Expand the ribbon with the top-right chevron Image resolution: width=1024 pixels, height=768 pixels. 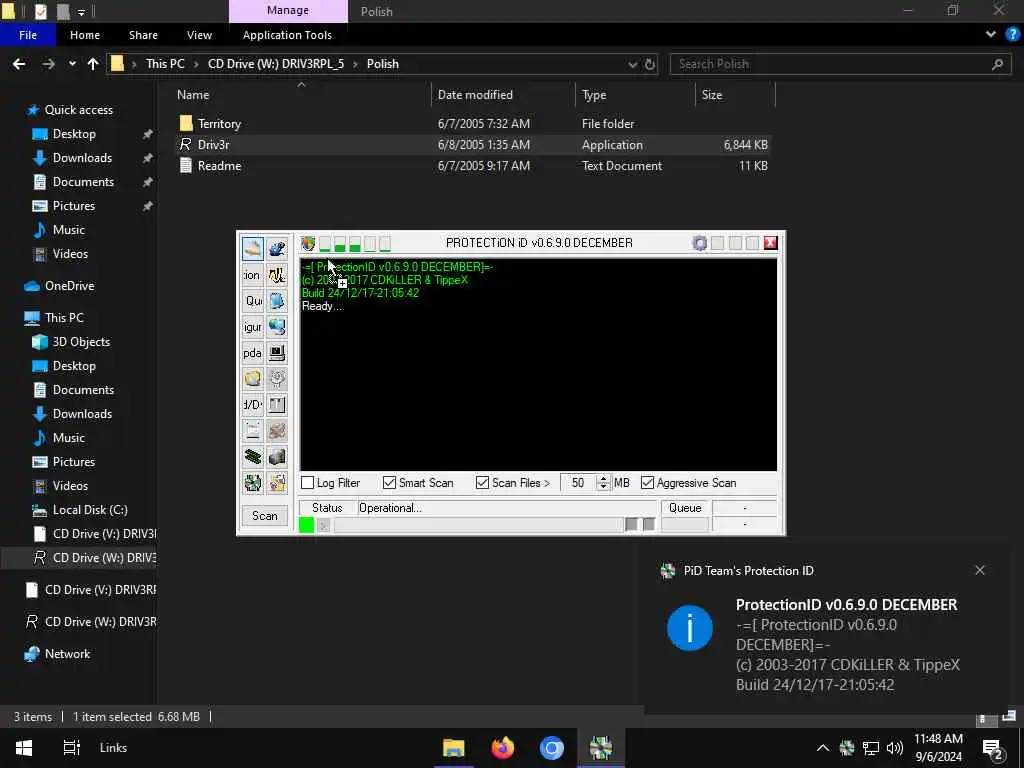(x=991, y=35)
